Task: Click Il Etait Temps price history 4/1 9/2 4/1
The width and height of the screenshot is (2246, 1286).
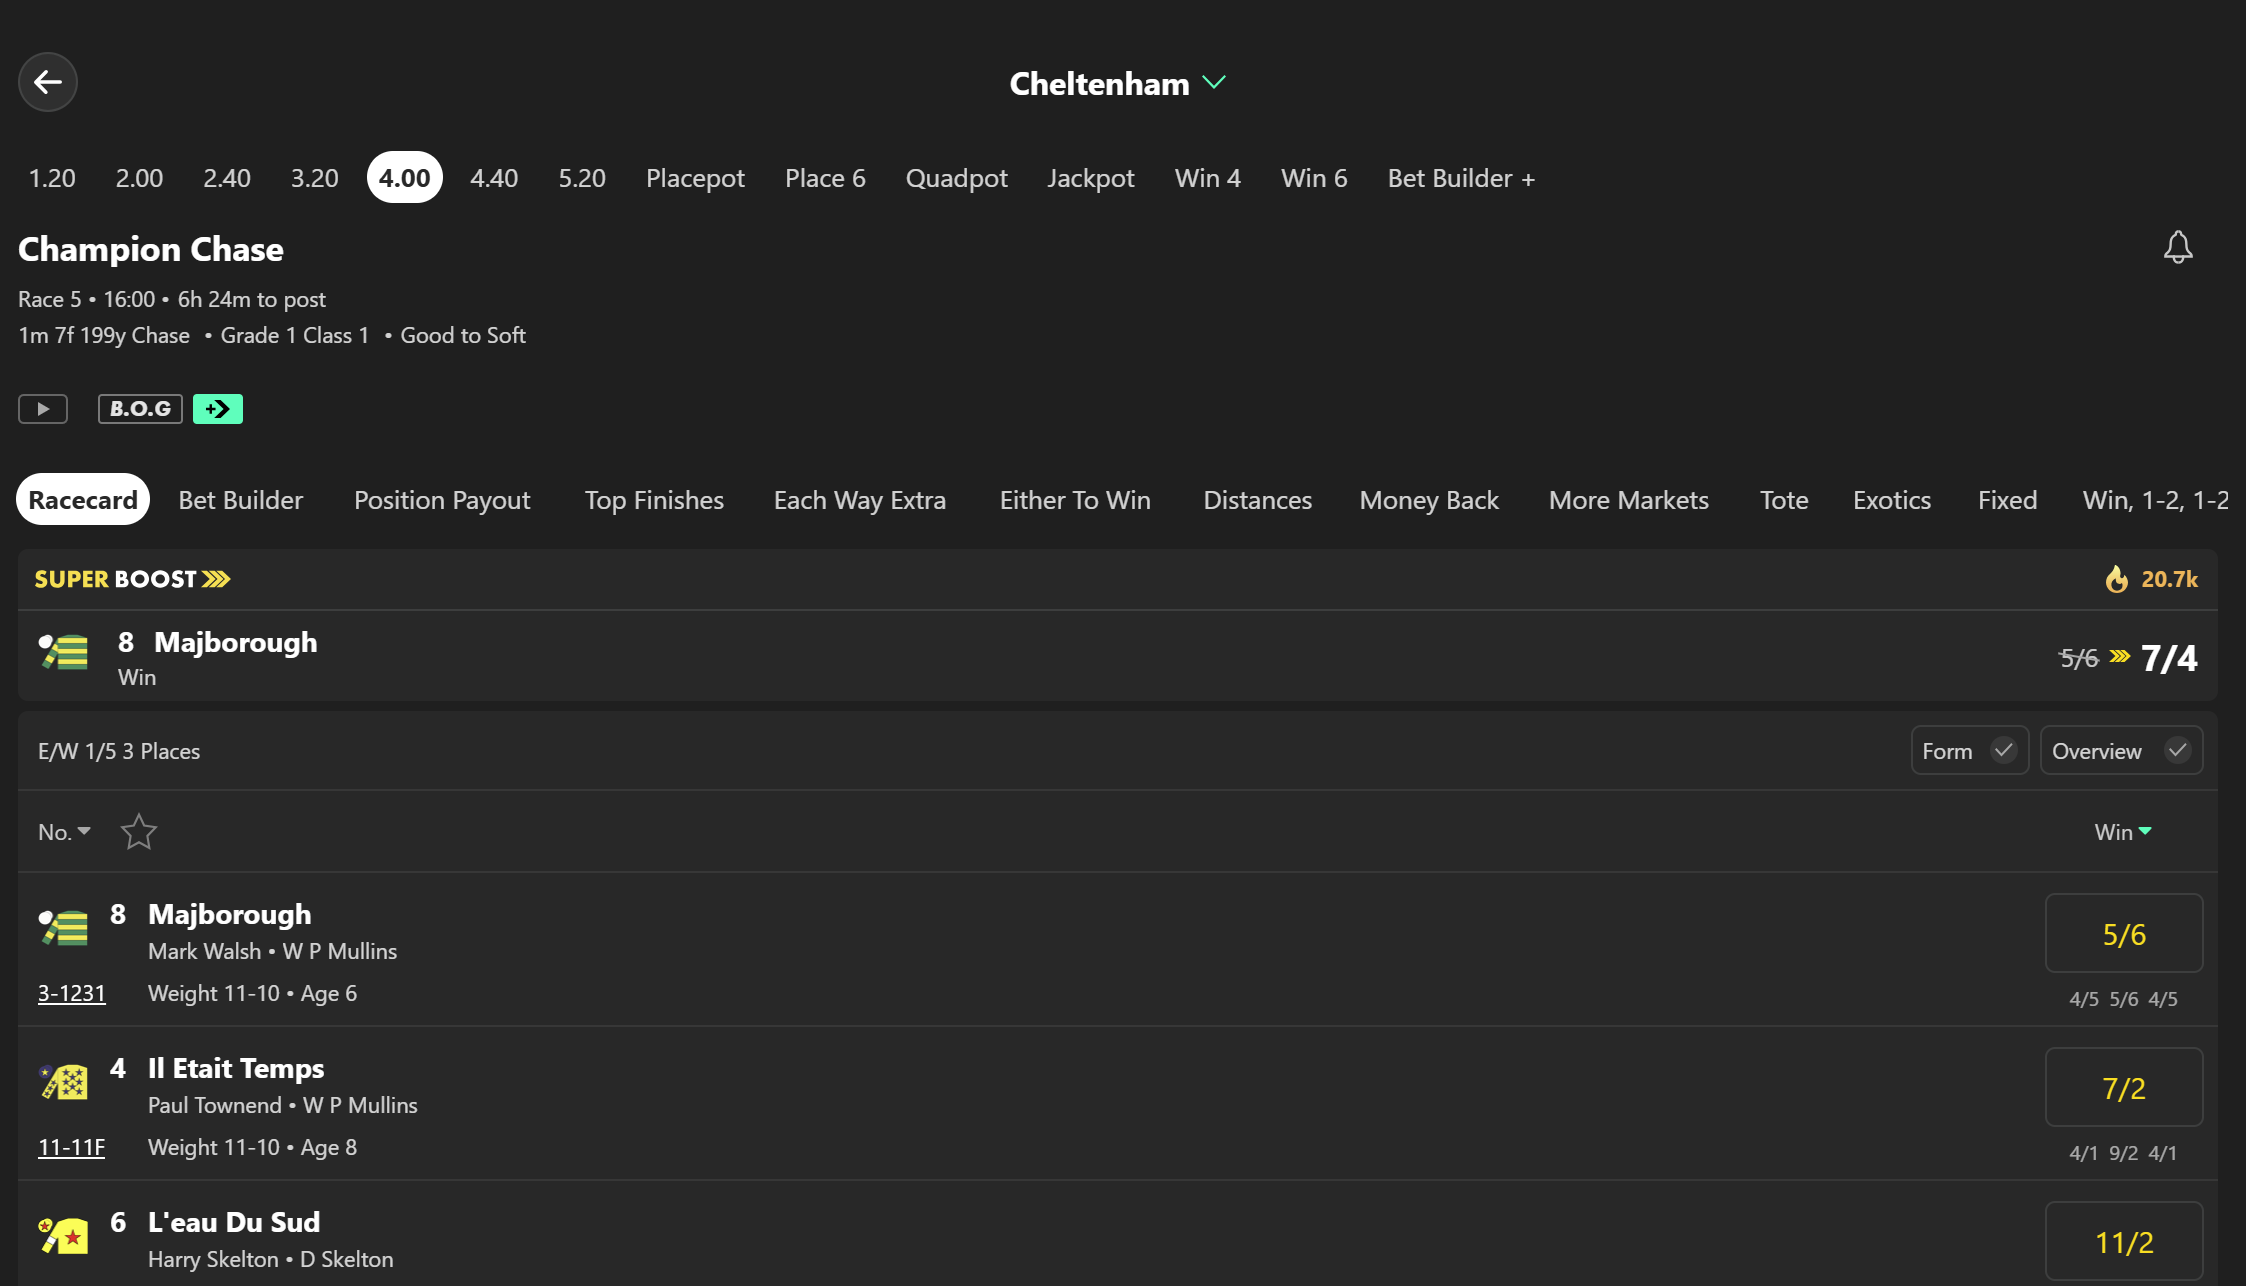Action: coord(2124,1153)
